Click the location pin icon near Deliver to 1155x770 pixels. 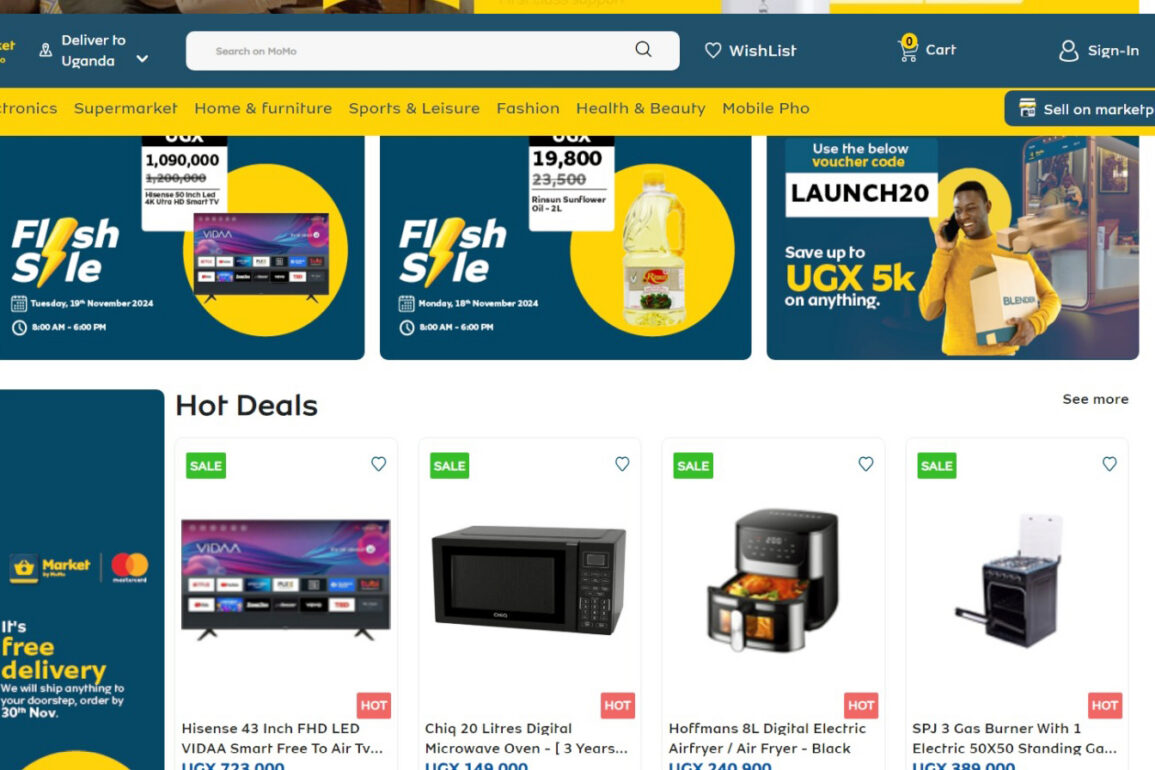46,50
